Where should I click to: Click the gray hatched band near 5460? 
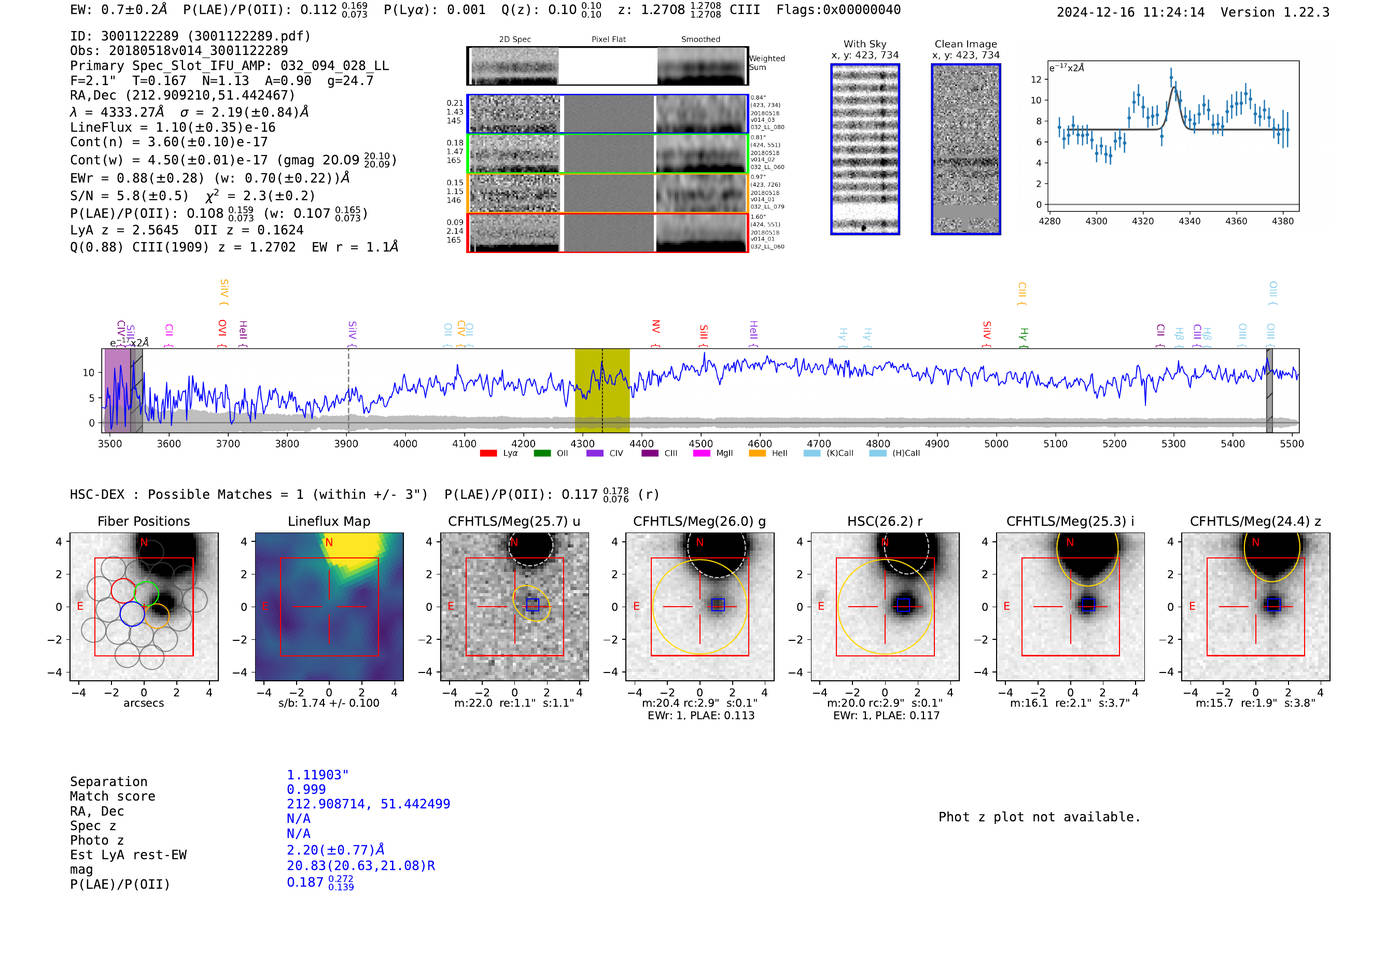pyautogui.click(x=1269, y=391)
